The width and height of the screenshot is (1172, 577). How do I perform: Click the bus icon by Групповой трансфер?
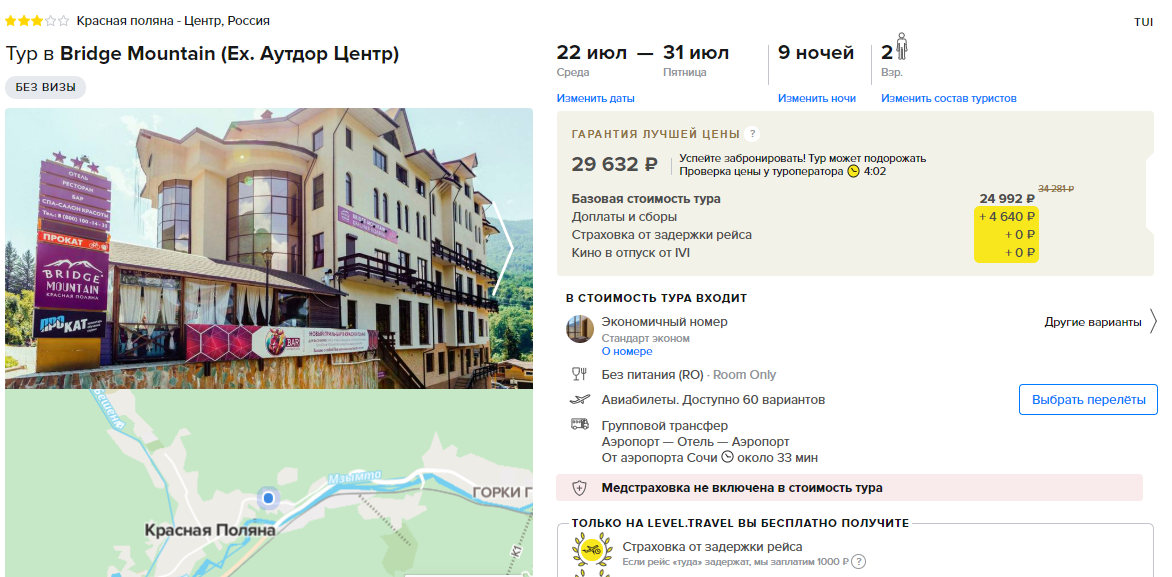coord(579,425)
